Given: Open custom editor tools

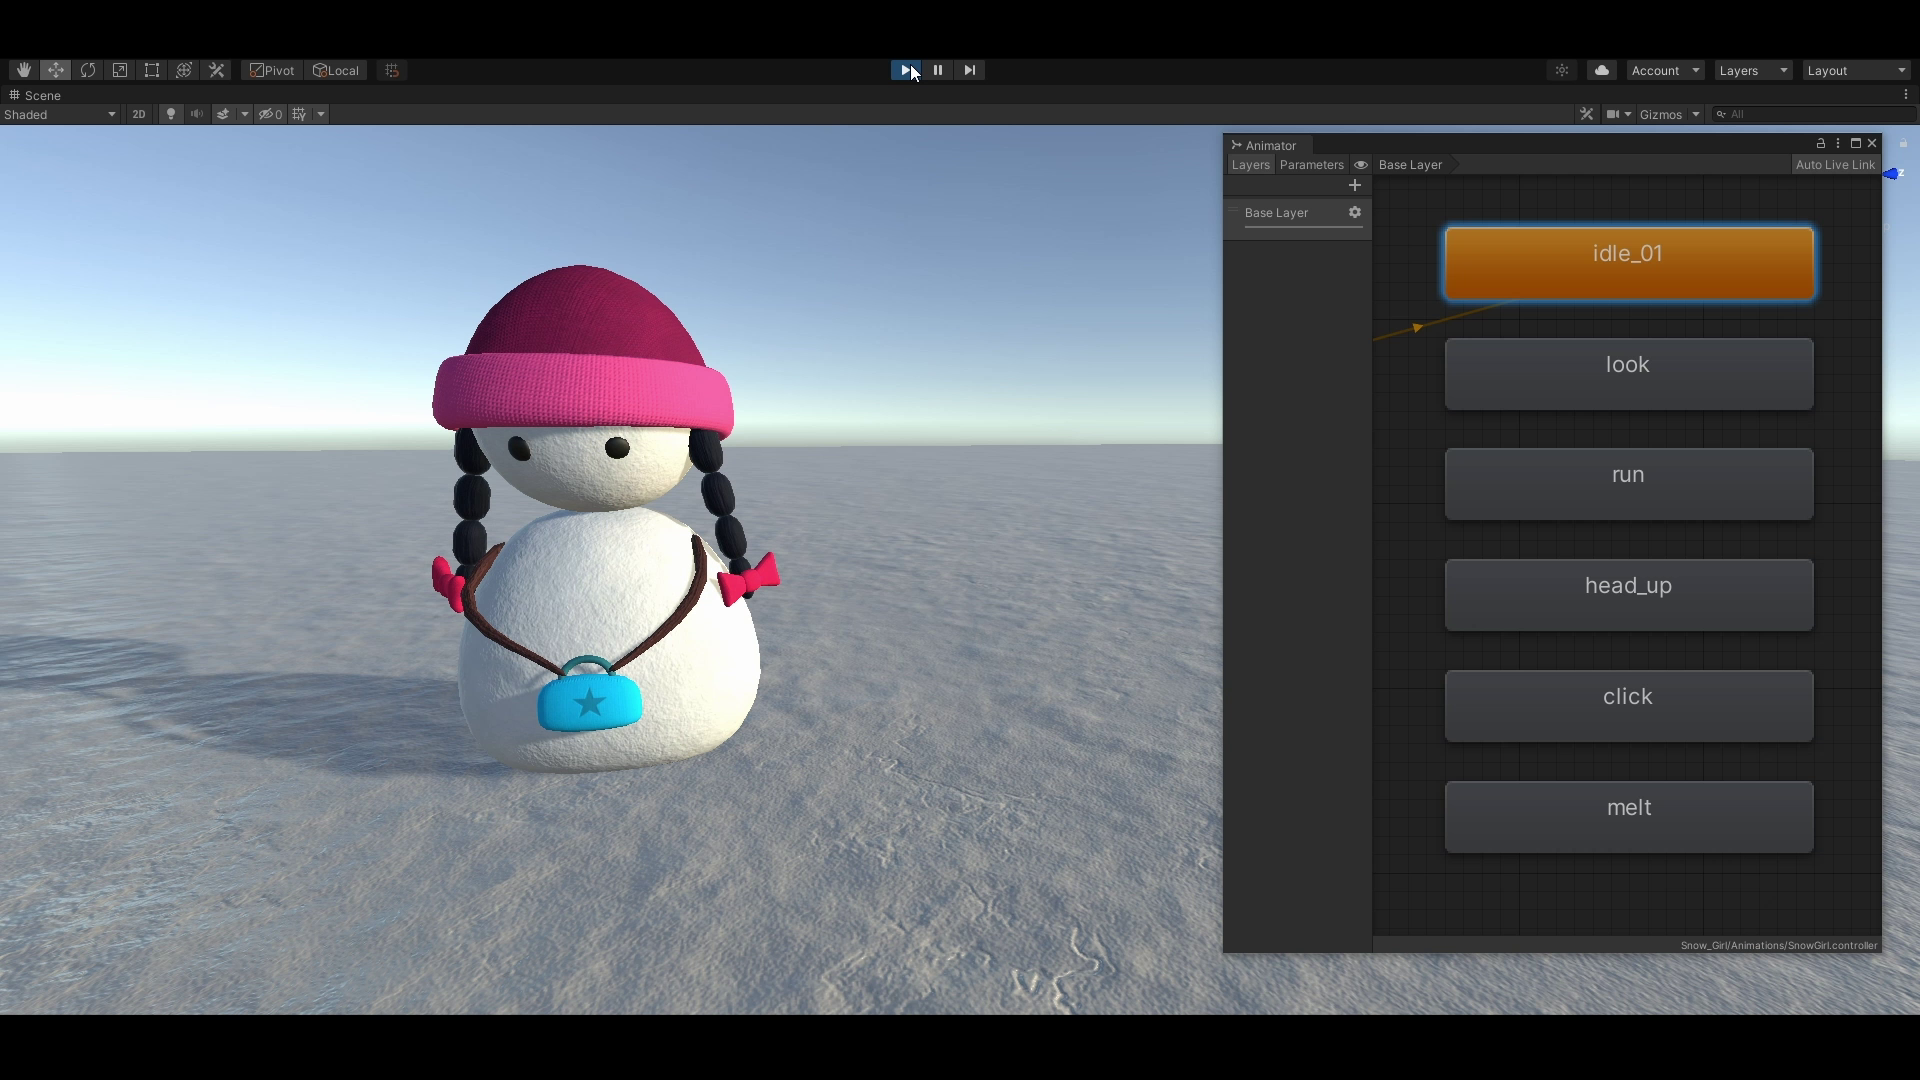Looking at the screenshot, I should [216, 70].
